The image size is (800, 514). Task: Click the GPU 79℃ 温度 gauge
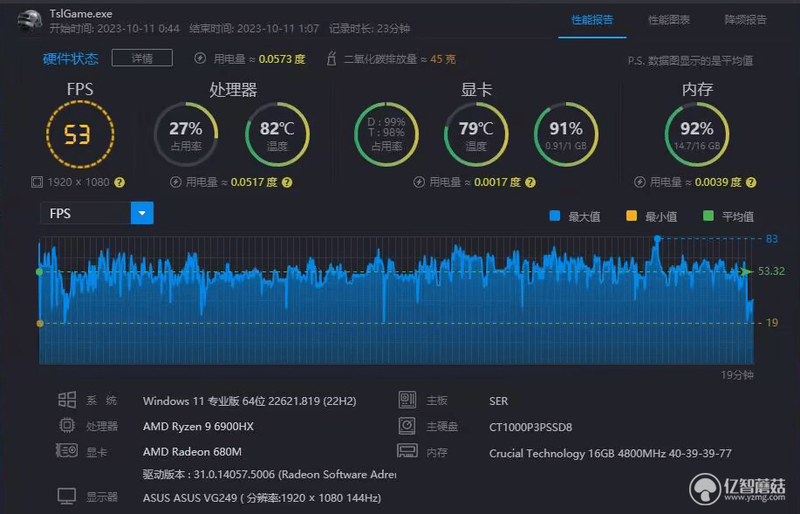[476, 134]
